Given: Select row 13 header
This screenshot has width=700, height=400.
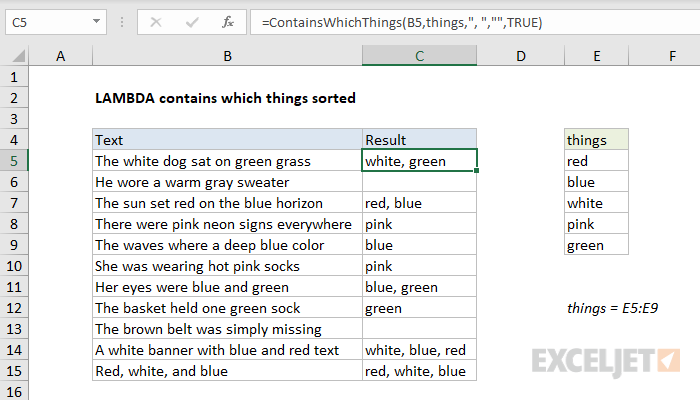Looking at the screenshot, I should click(x=14, y=329).
